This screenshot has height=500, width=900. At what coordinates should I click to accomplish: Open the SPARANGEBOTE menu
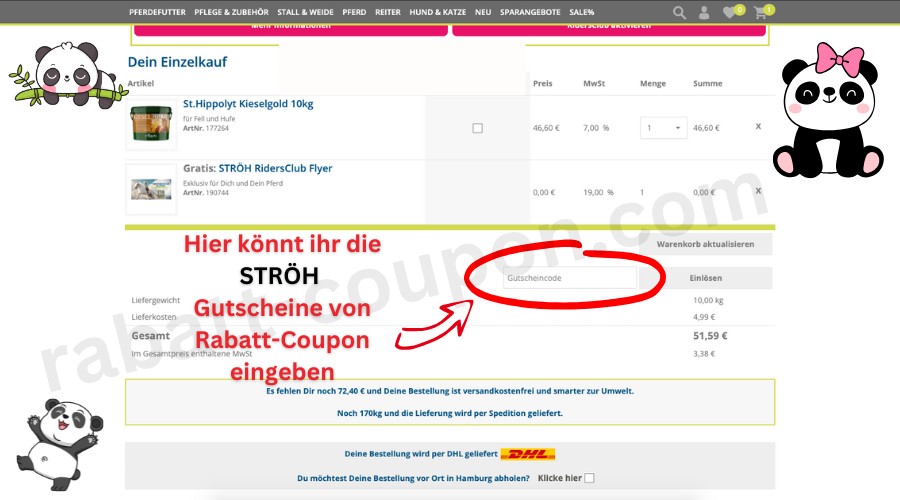click(530, 12)
